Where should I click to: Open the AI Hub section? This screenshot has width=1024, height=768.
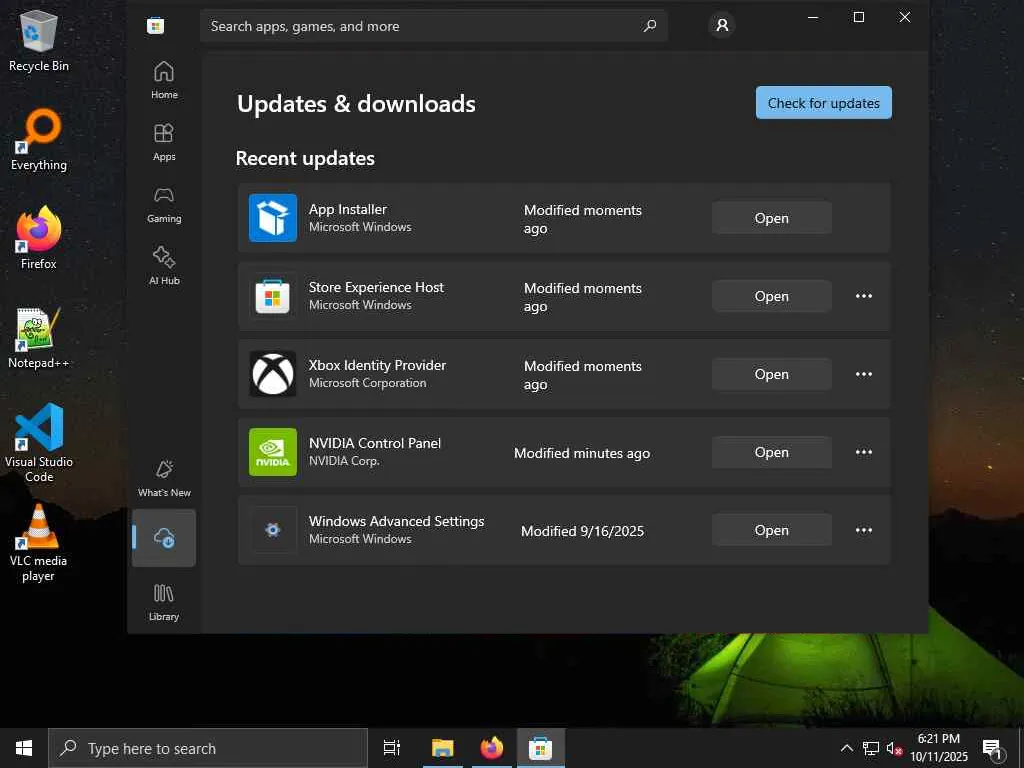164,266
